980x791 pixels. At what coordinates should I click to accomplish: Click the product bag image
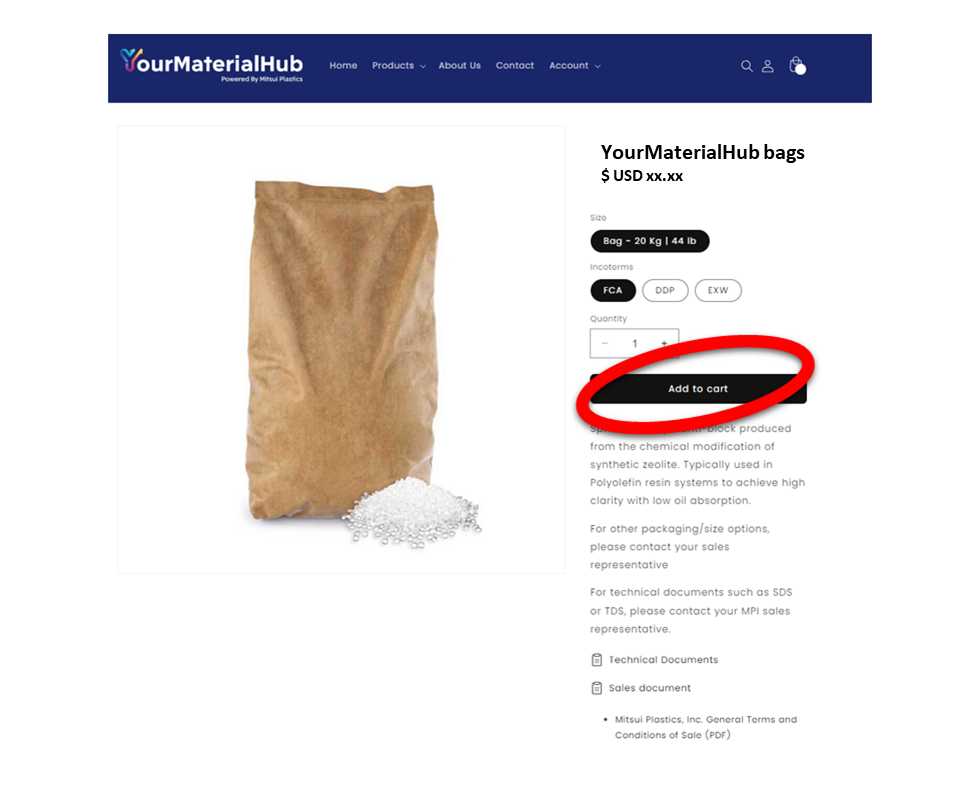341,350
